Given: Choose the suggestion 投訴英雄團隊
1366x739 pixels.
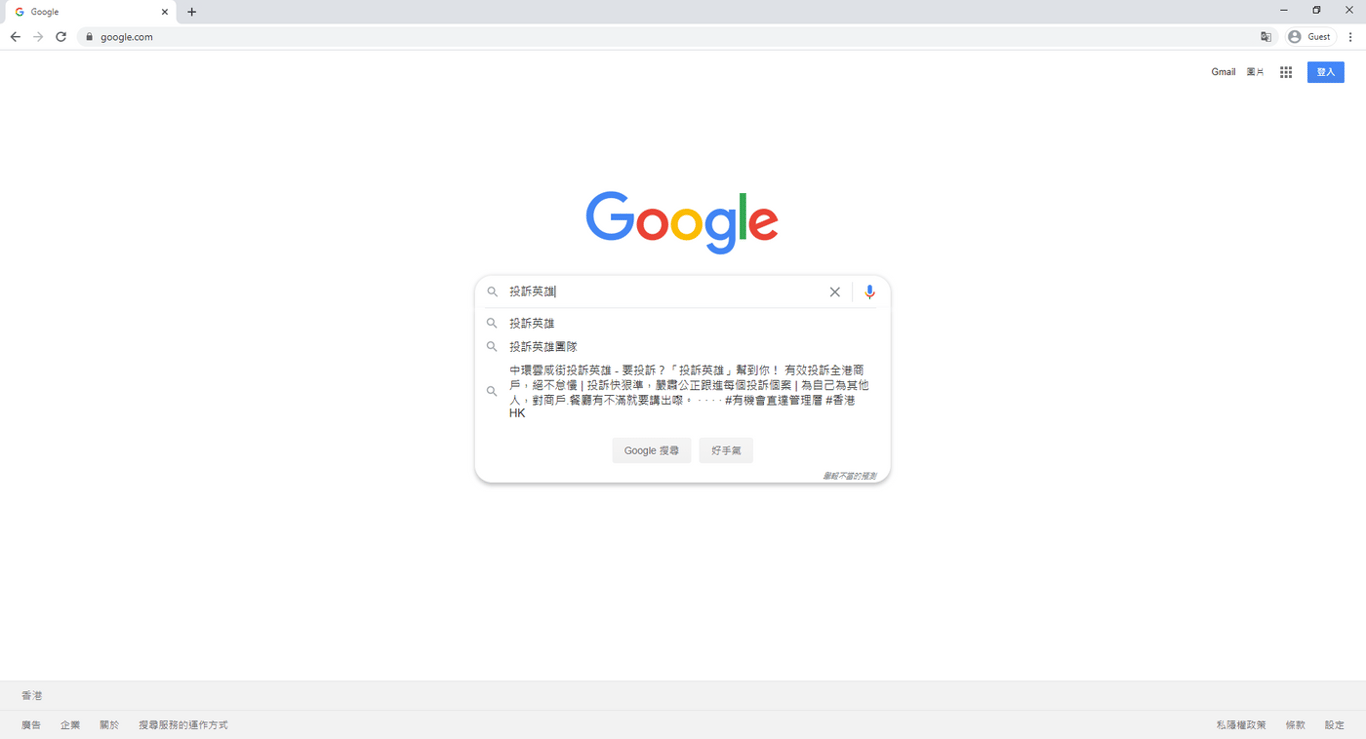Looking at the screenshot, I should [682, 346].
